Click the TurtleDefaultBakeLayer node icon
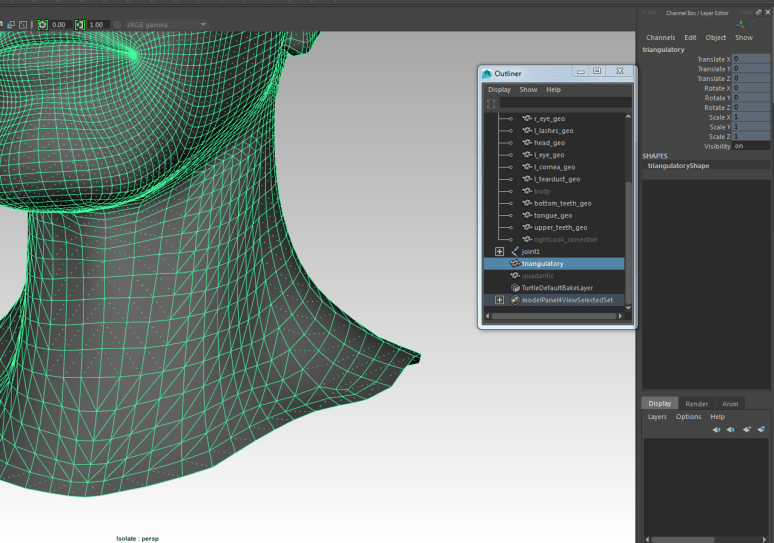The image size is (774, 543). click(x=515, y=288)
